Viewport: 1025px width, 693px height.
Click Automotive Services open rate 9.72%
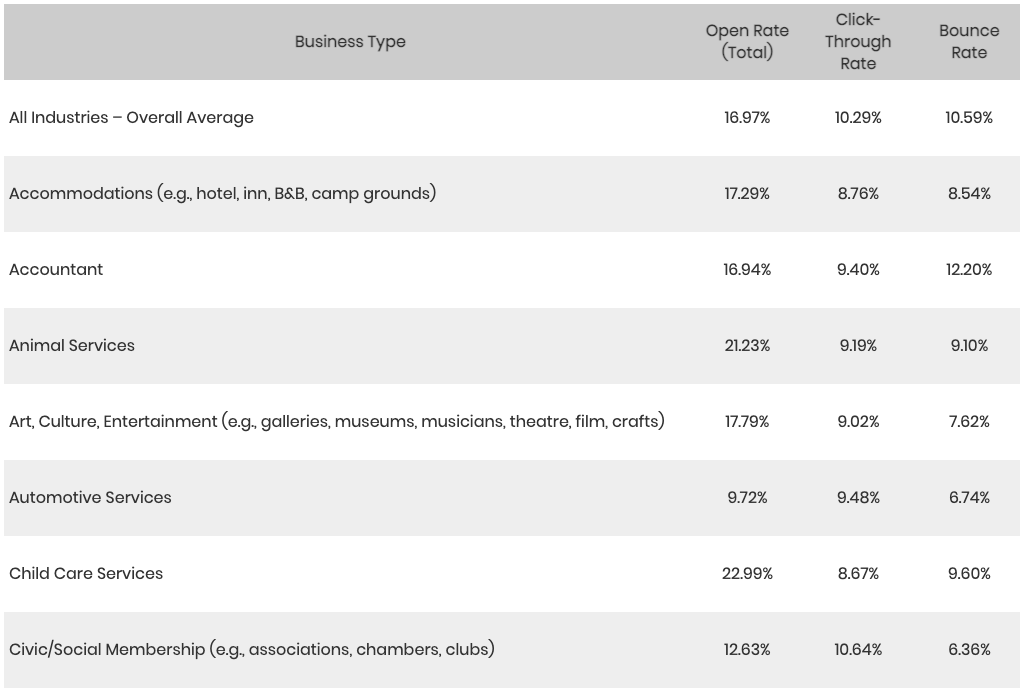pyautogui.click(x=747, y=498)
